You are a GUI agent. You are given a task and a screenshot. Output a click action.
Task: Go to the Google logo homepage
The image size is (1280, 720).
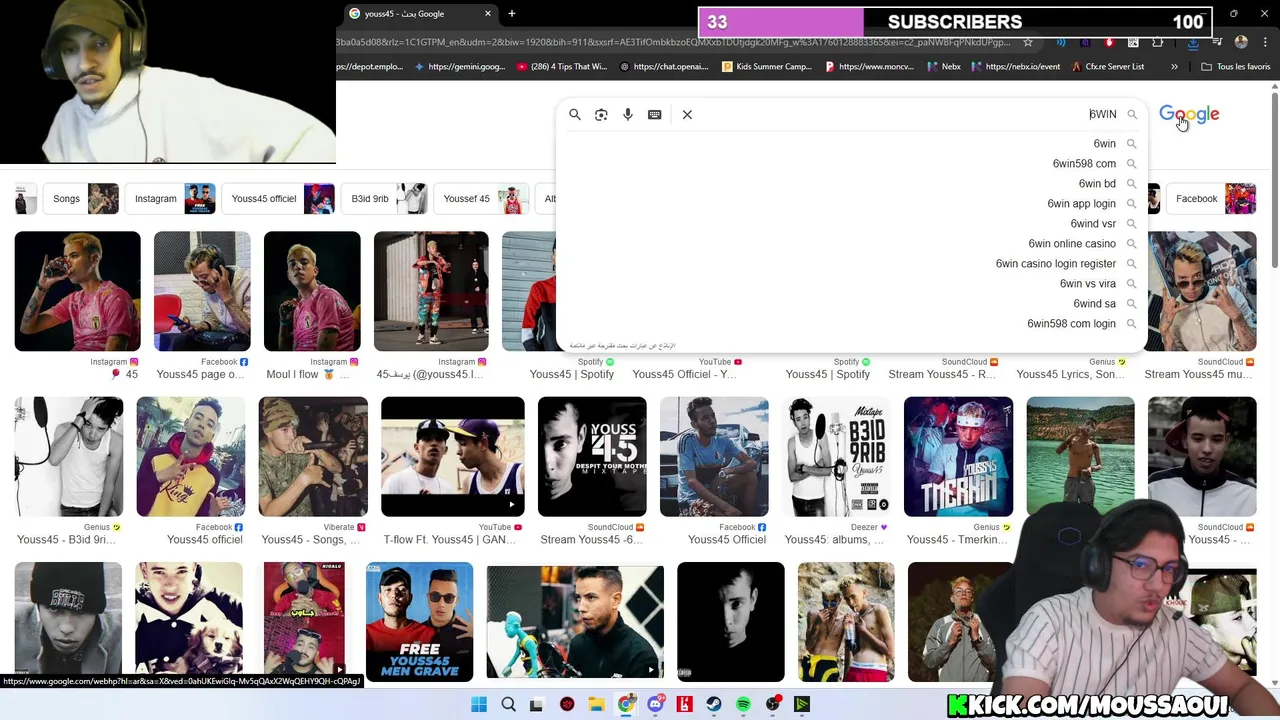[1189, 115]
